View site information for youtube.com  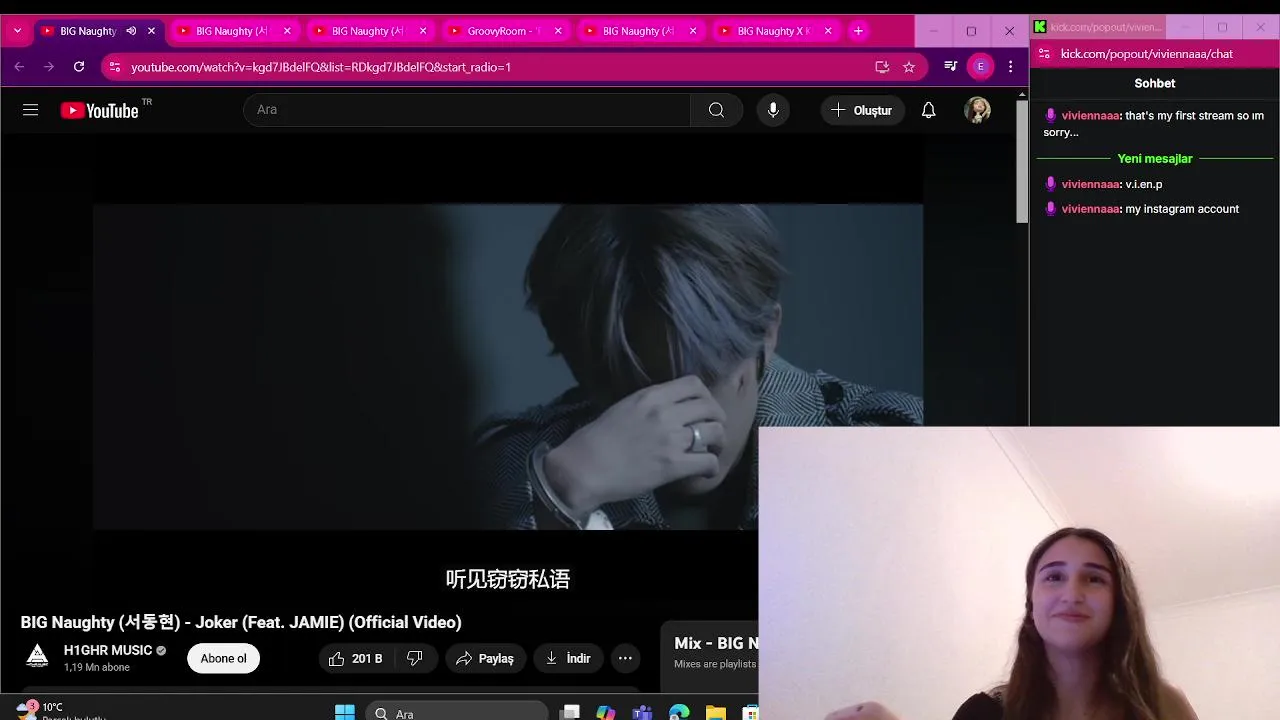[114, 67]
